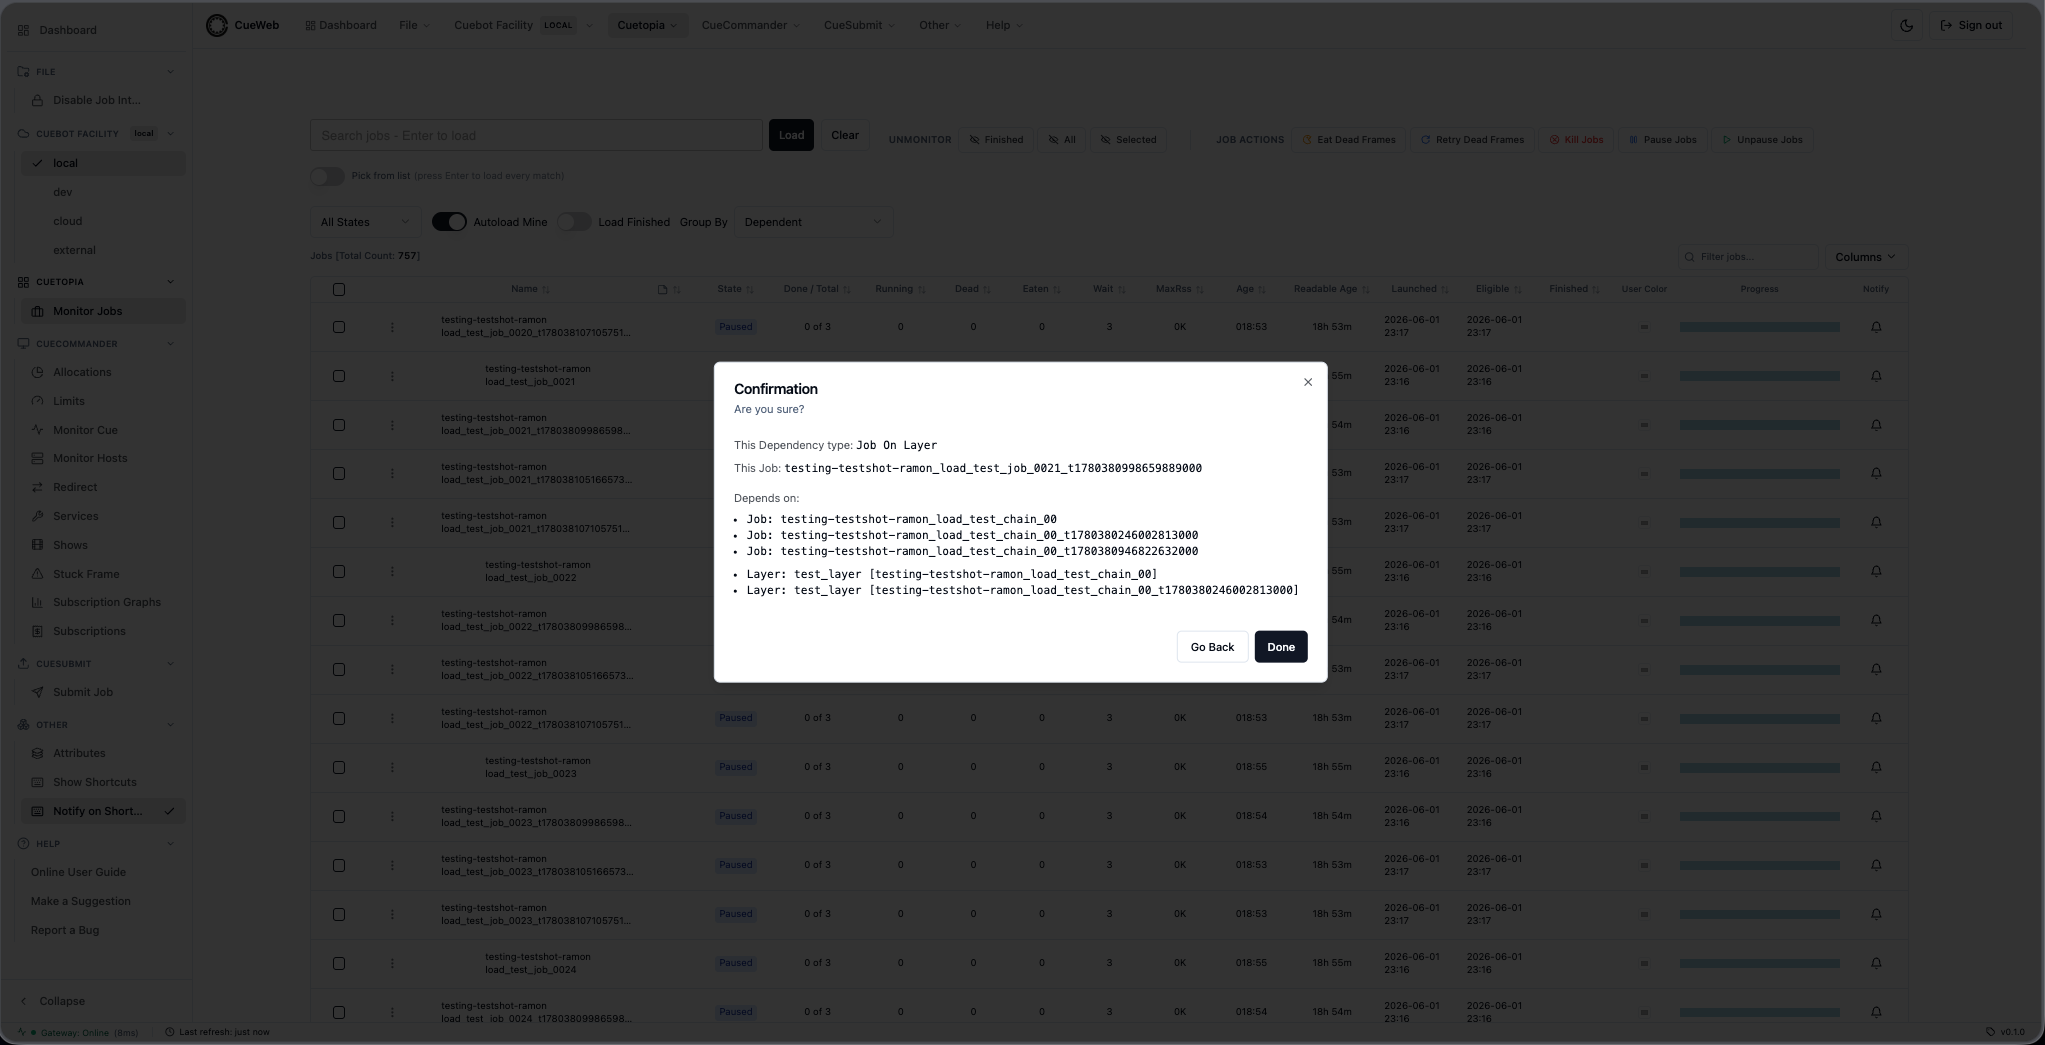Click notify bell for load_test_job_0024 row
Image resolution: width=2045 pixels, height=1045 pixels.
point(1876,963)
